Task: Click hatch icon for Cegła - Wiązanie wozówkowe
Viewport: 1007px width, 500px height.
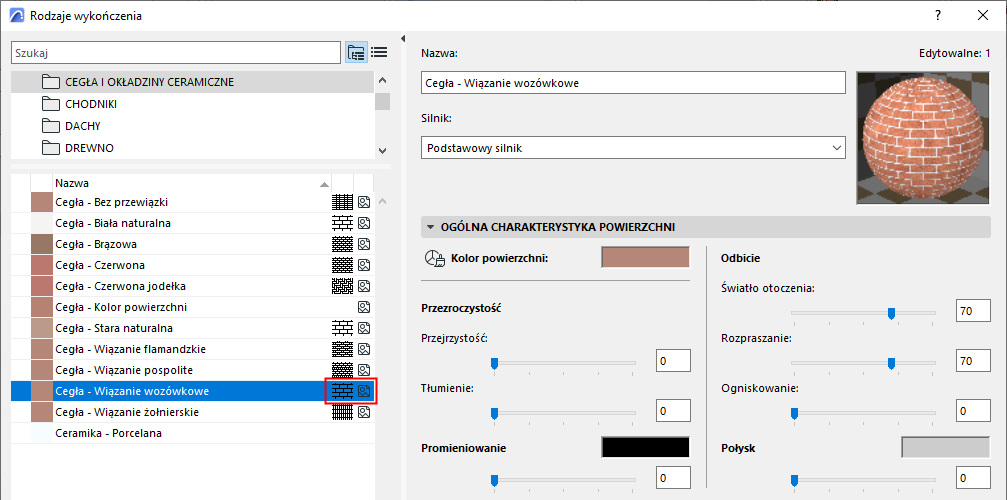Action: pyautogui.click(x=342, y=391)
